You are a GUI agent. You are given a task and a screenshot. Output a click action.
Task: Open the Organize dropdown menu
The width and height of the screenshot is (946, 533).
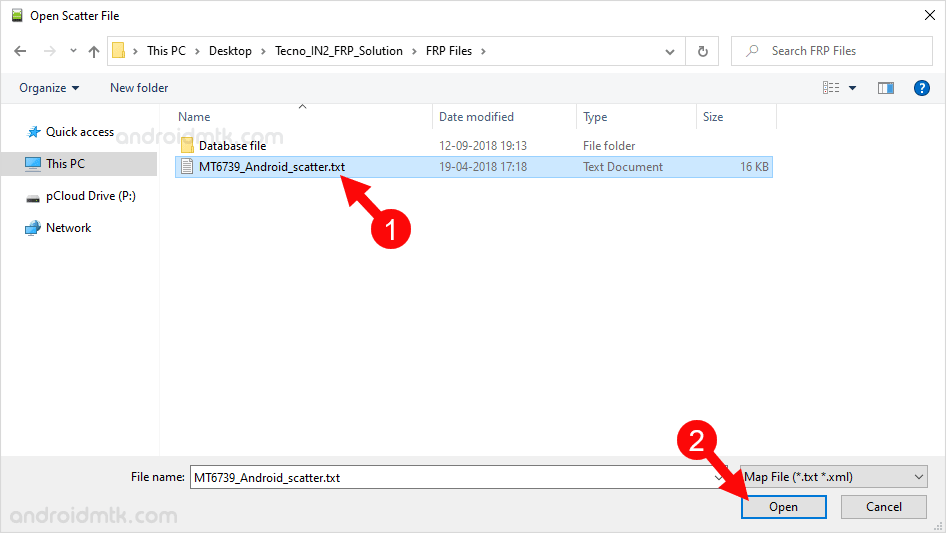coord(48,88)
